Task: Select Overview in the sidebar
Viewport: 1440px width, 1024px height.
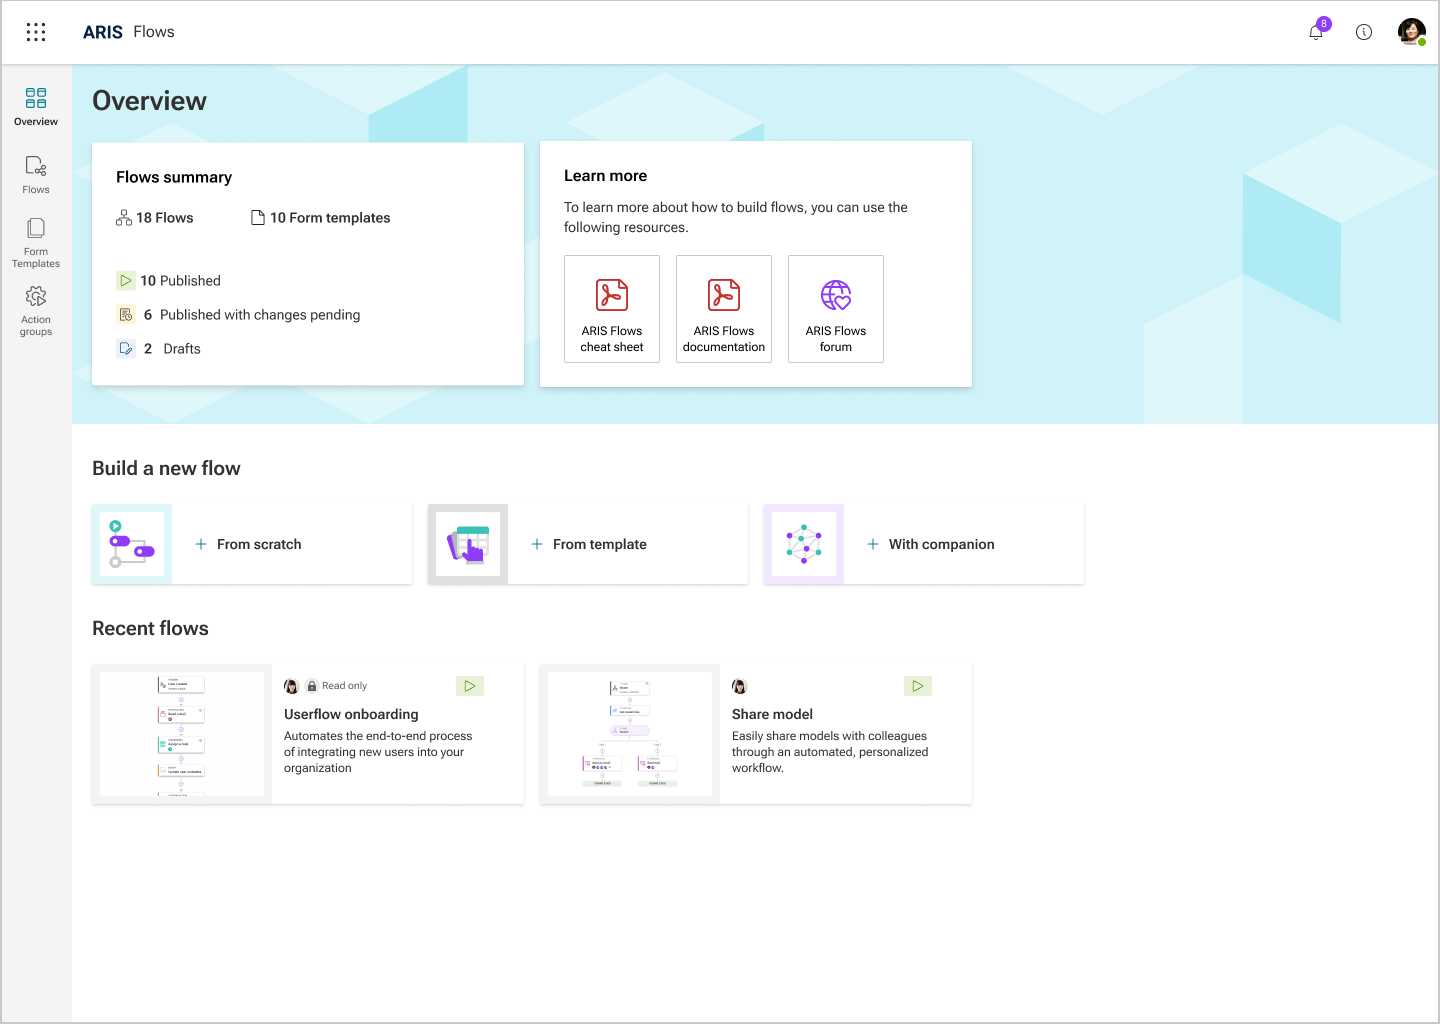Action: [x=36, y=107]
